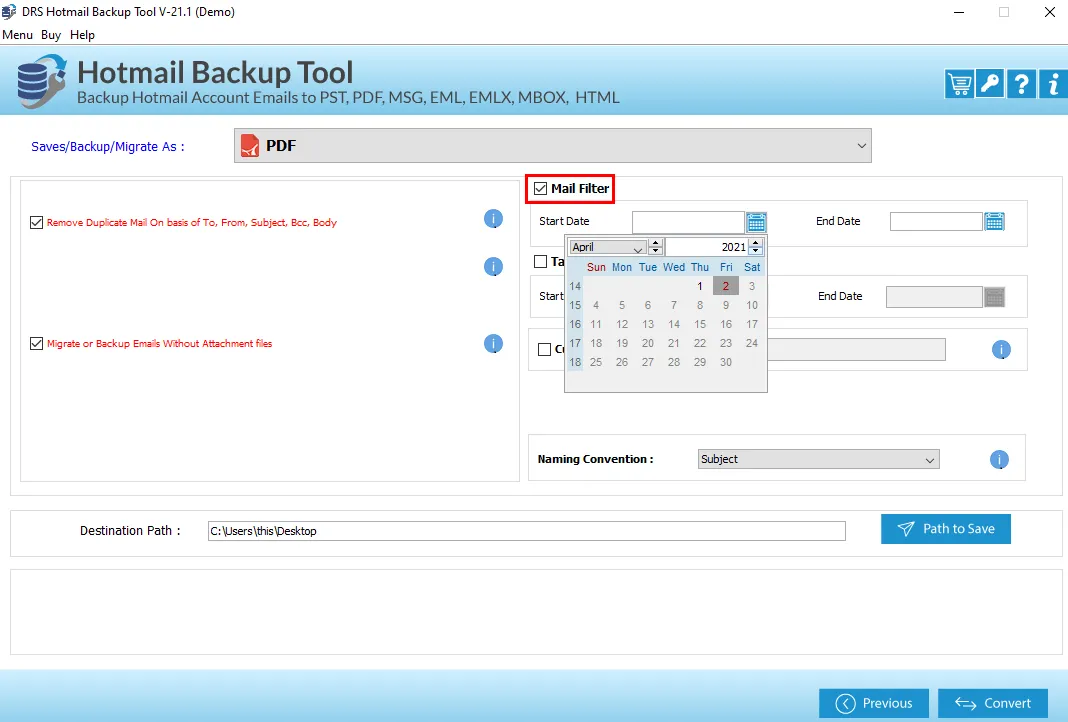1068x722 pixels.
Task: Click the key activation icon
Action: [990, 84]
